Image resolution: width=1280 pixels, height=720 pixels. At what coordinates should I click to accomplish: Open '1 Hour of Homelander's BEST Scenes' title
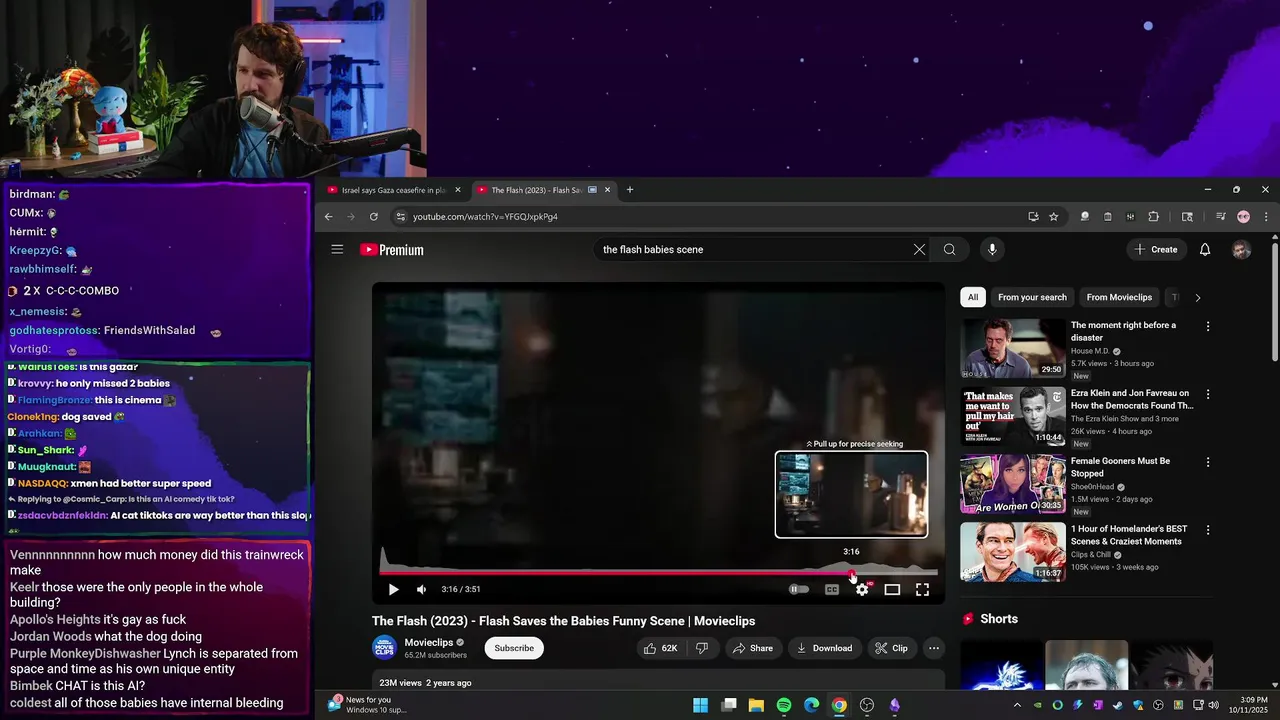pos(1129,535)
